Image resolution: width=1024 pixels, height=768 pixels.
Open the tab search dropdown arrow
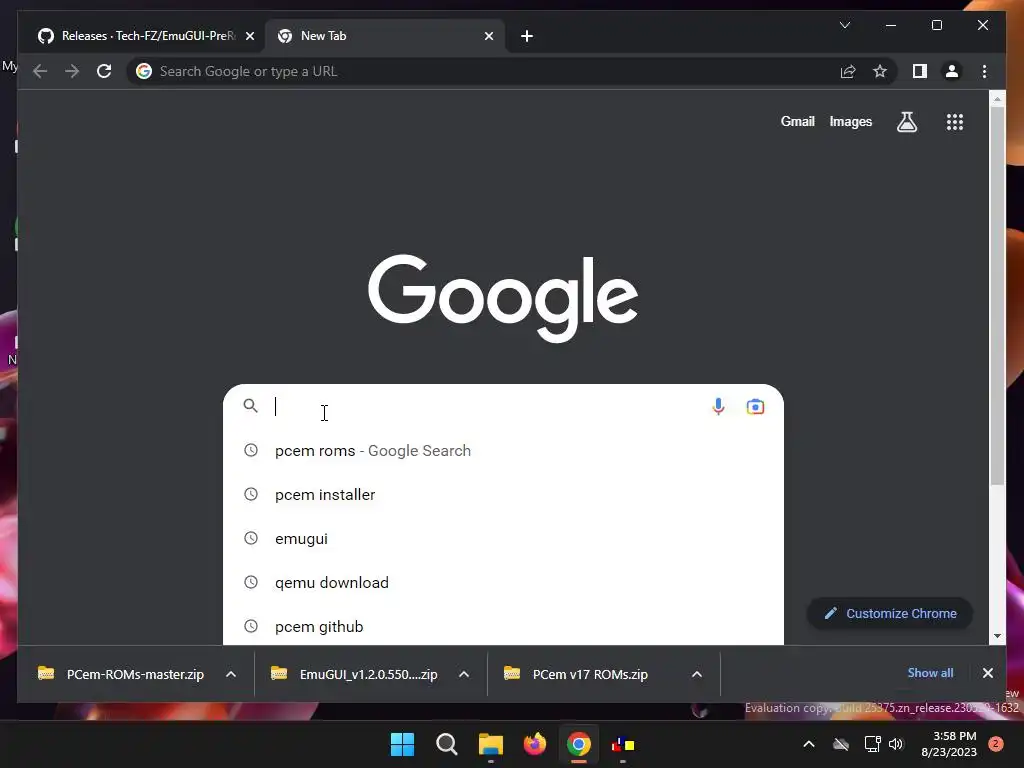point(844,25)
